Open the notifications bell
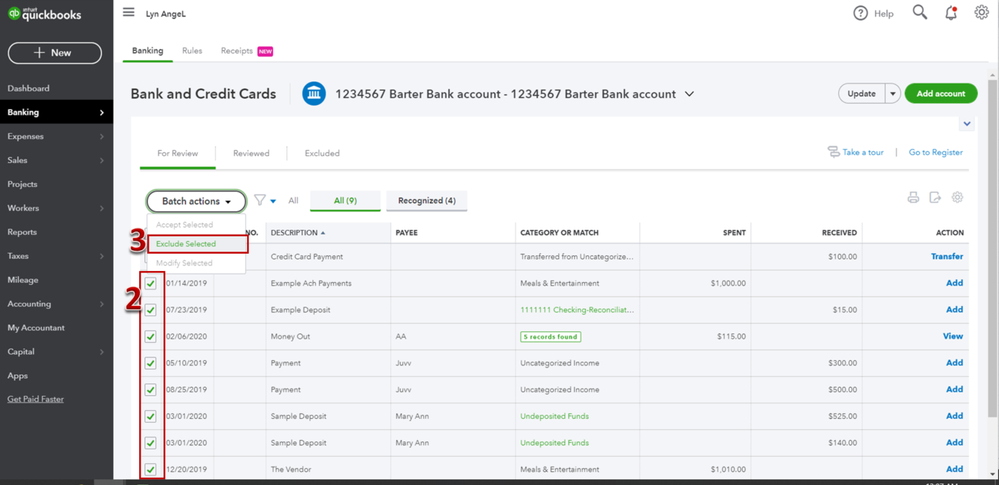This screenshot has width=999, height=485. pyautogui.click(x=951, y=13)
